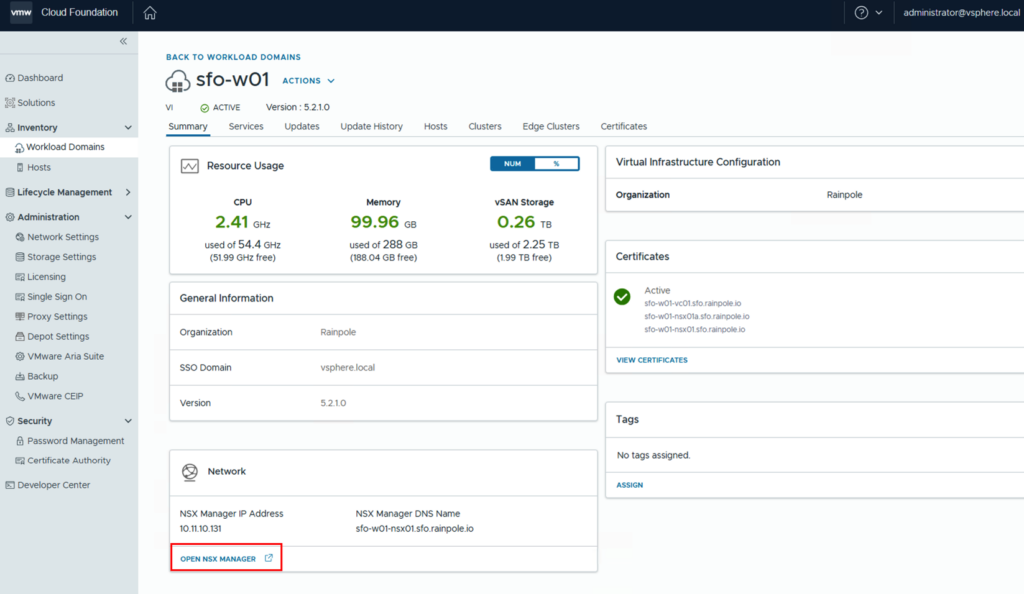This screenshot has height=594, width=1024.
Task: Open Developer Center page
Action: point(54,485)
